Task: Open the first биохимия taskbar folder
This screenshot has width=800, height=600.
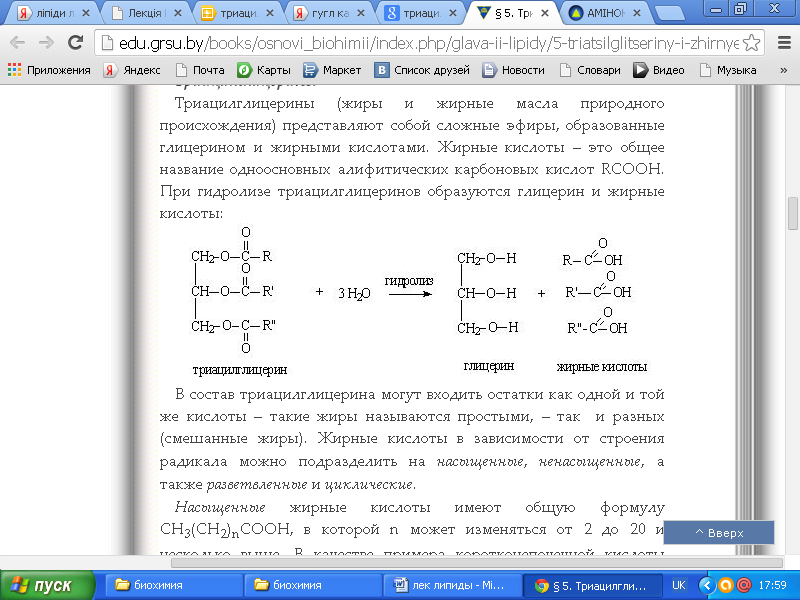Action: (x=172, y=585)
